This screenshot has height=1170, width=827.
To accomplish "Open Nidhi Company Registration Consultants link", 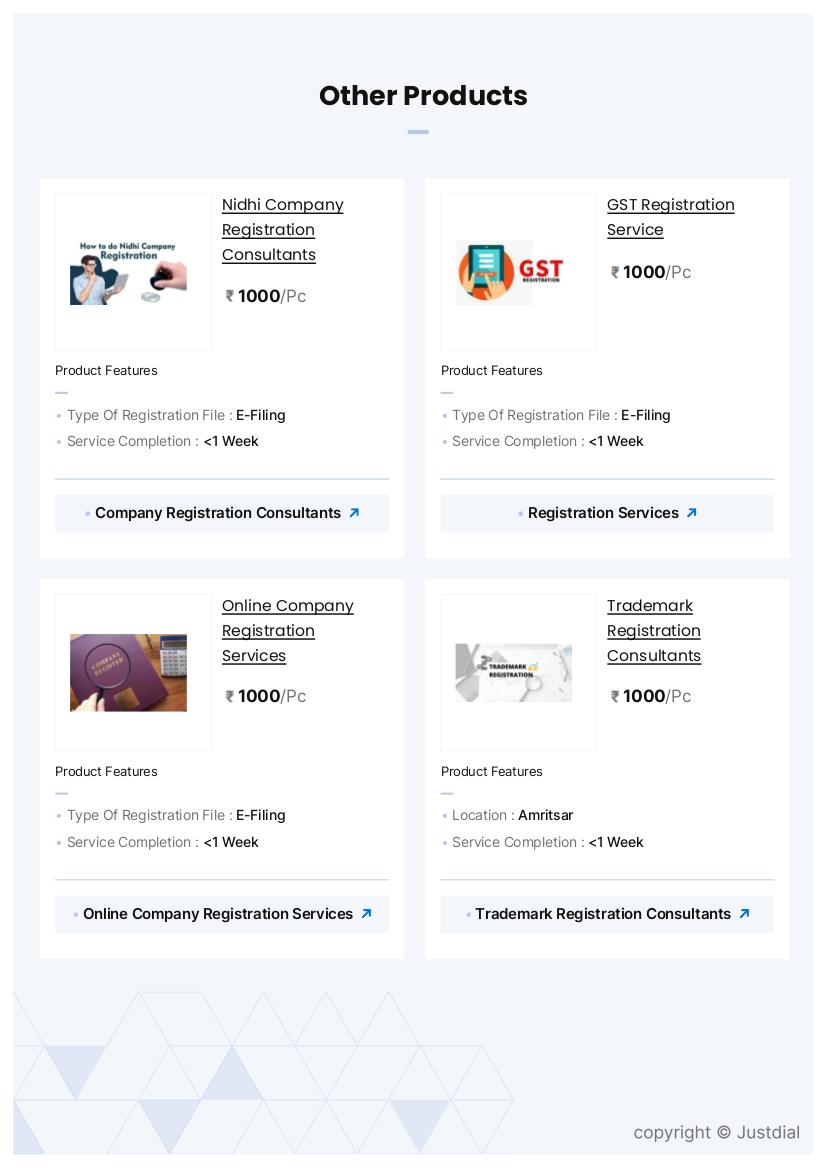I will pos(282,230).
